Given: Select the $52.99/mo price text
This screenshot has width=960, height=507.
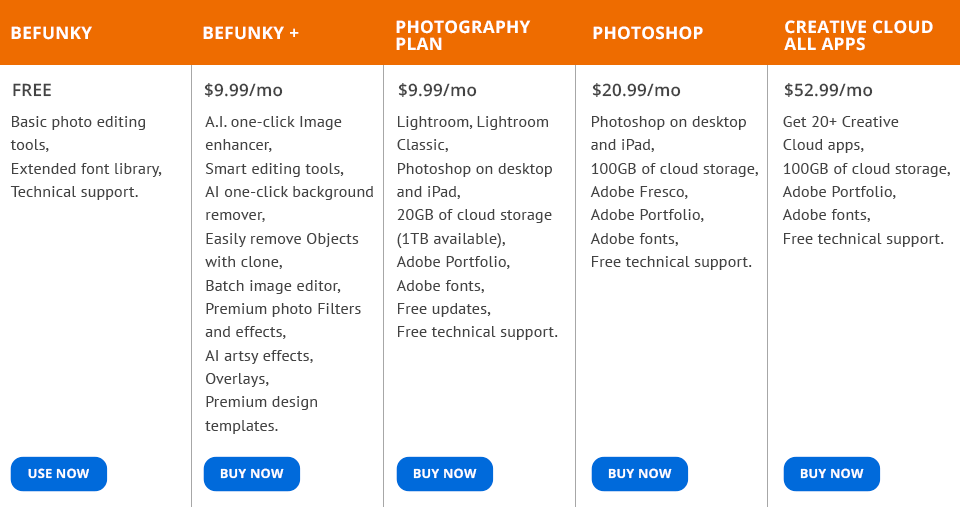Looking at the screenshot, I should click(x=828, y=91).
